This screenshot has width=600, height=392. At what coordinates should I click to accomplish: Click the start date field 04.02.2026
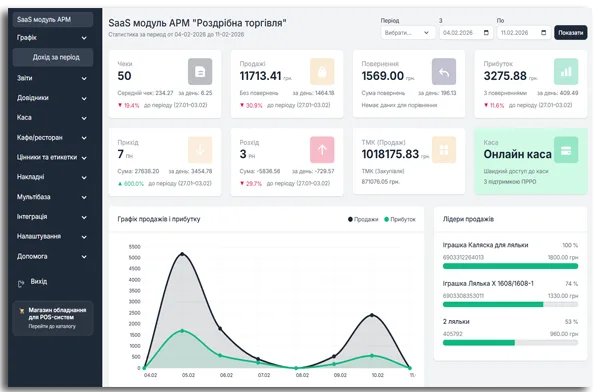465,33
